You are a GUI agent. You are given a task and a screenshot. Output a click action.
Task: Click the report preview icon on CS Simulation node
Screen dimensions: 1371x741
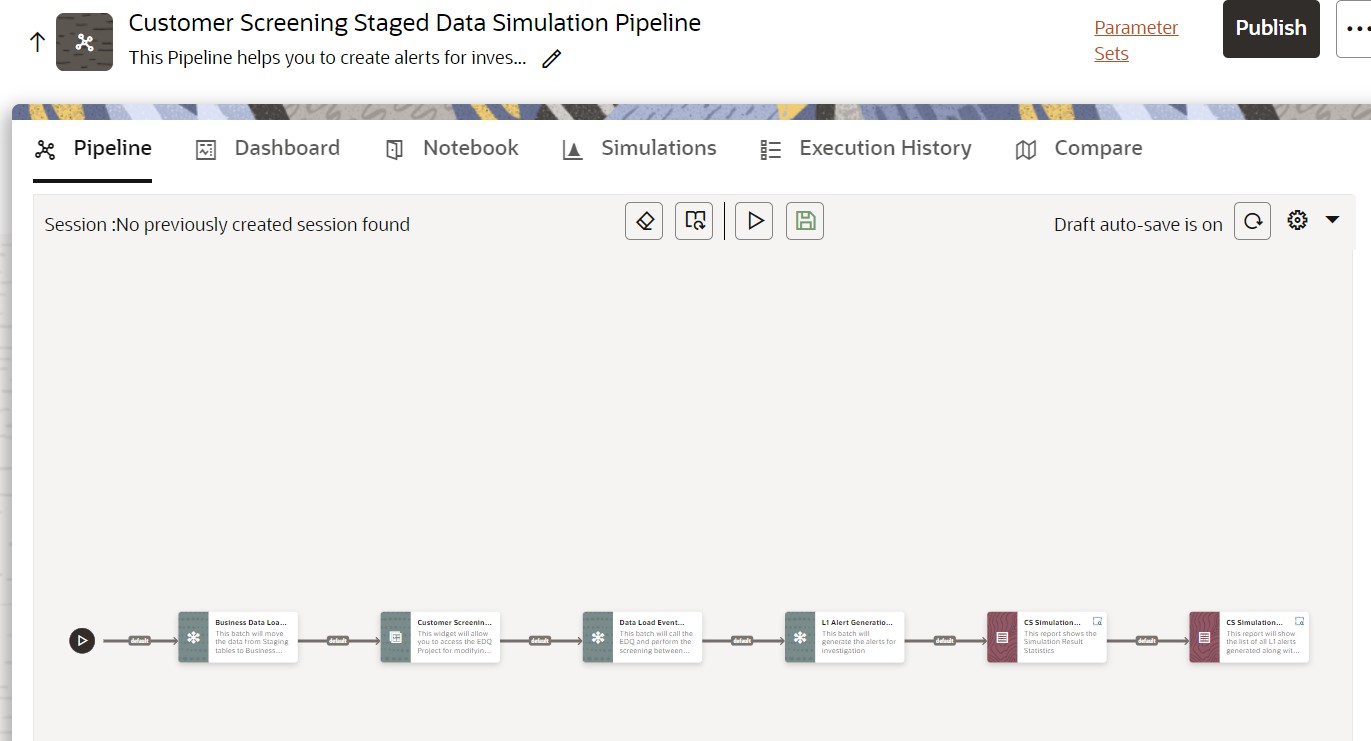[x=1096, y=621]
